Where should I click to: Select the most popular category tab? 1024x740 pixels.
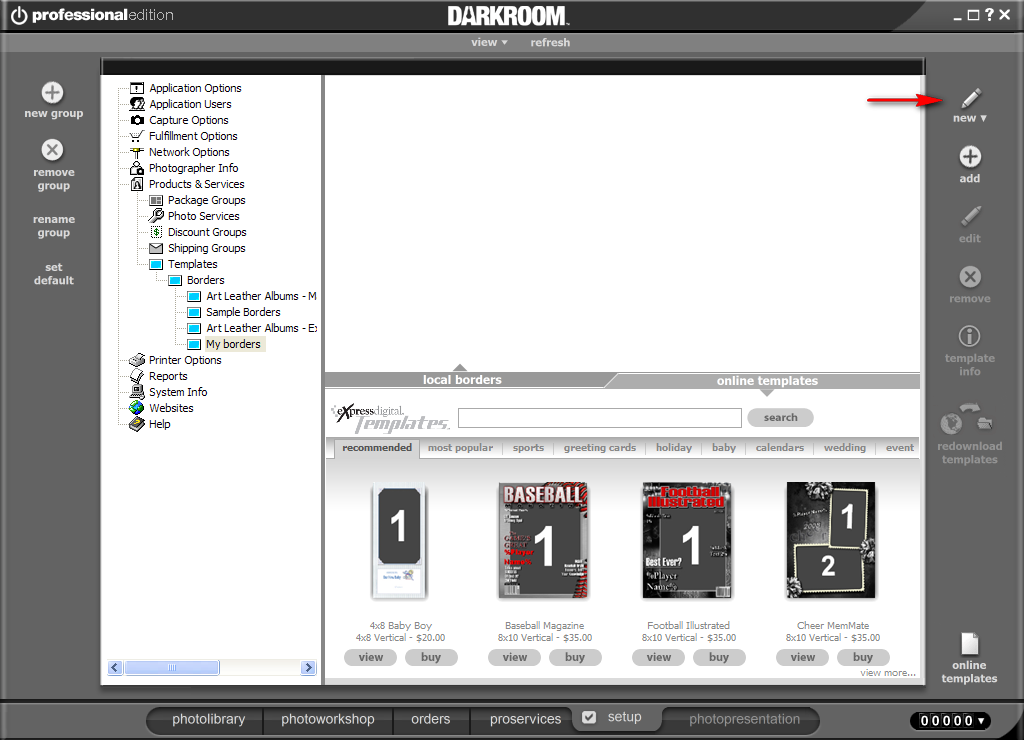460,447
